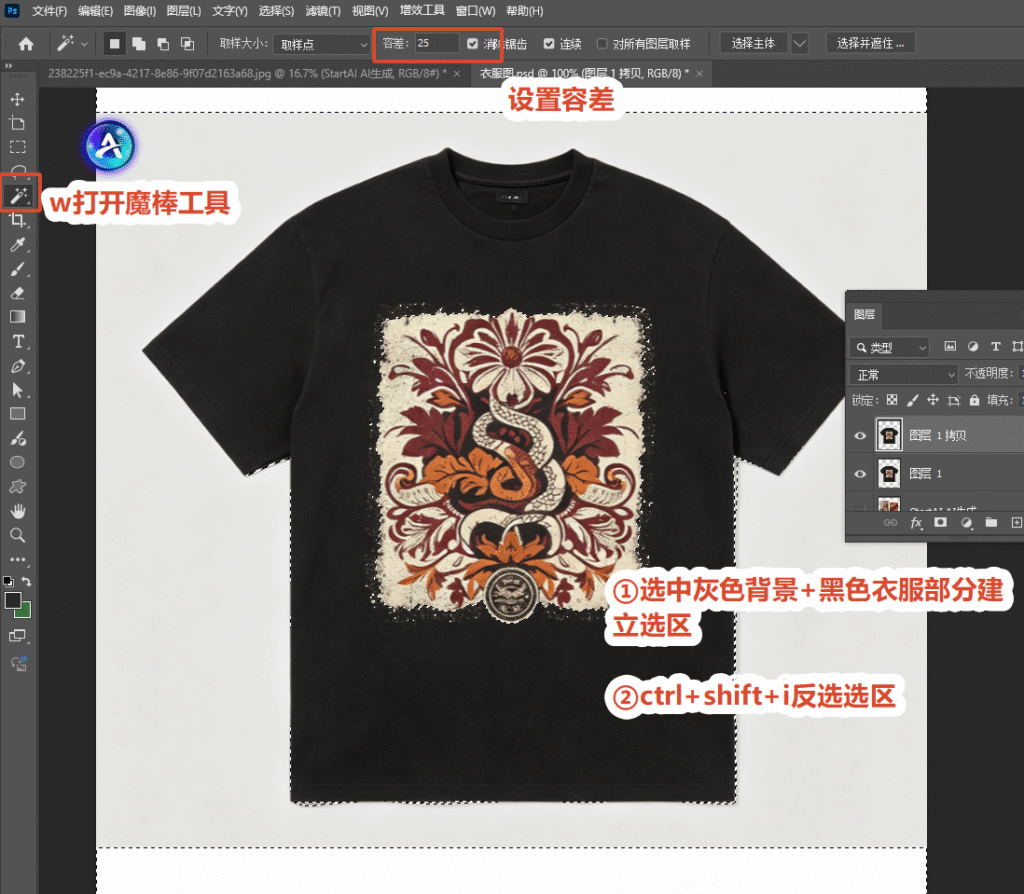Toggle lock all padlock icon
The width and height of the screenshot is (1024, 894).
coord(974,400)
